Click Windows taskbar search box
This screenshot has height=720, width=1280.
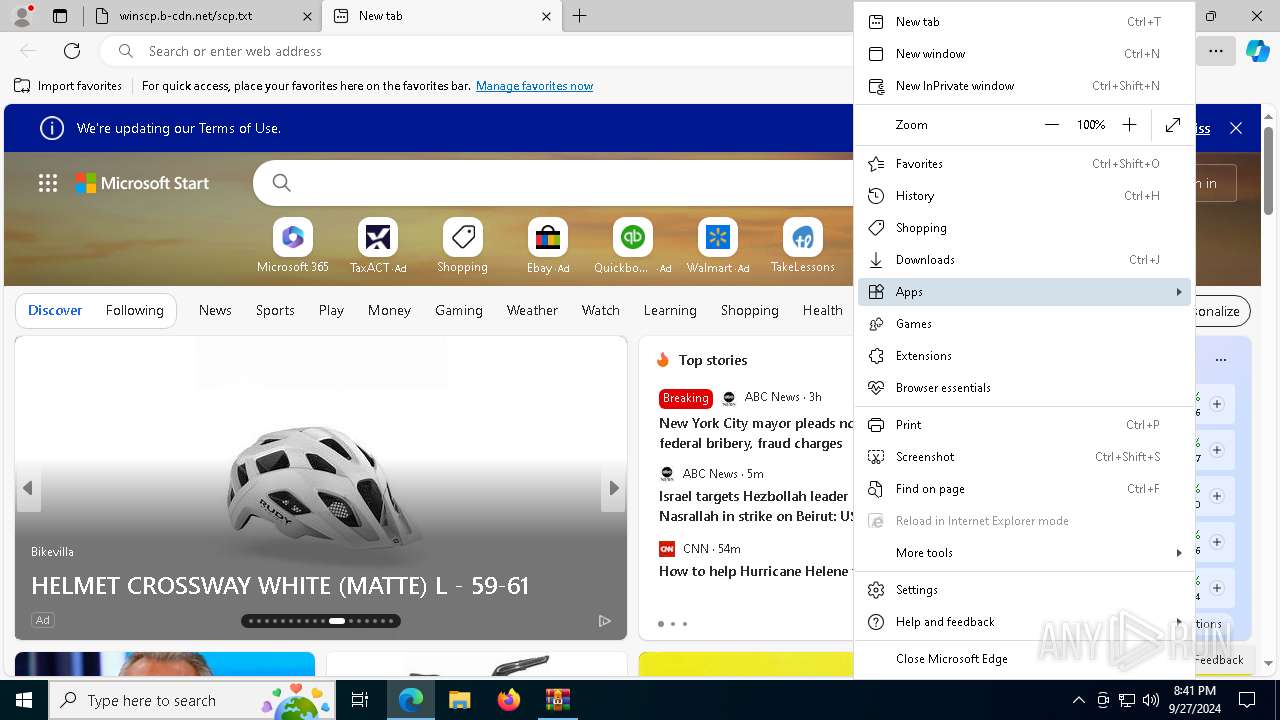(193, 700)
